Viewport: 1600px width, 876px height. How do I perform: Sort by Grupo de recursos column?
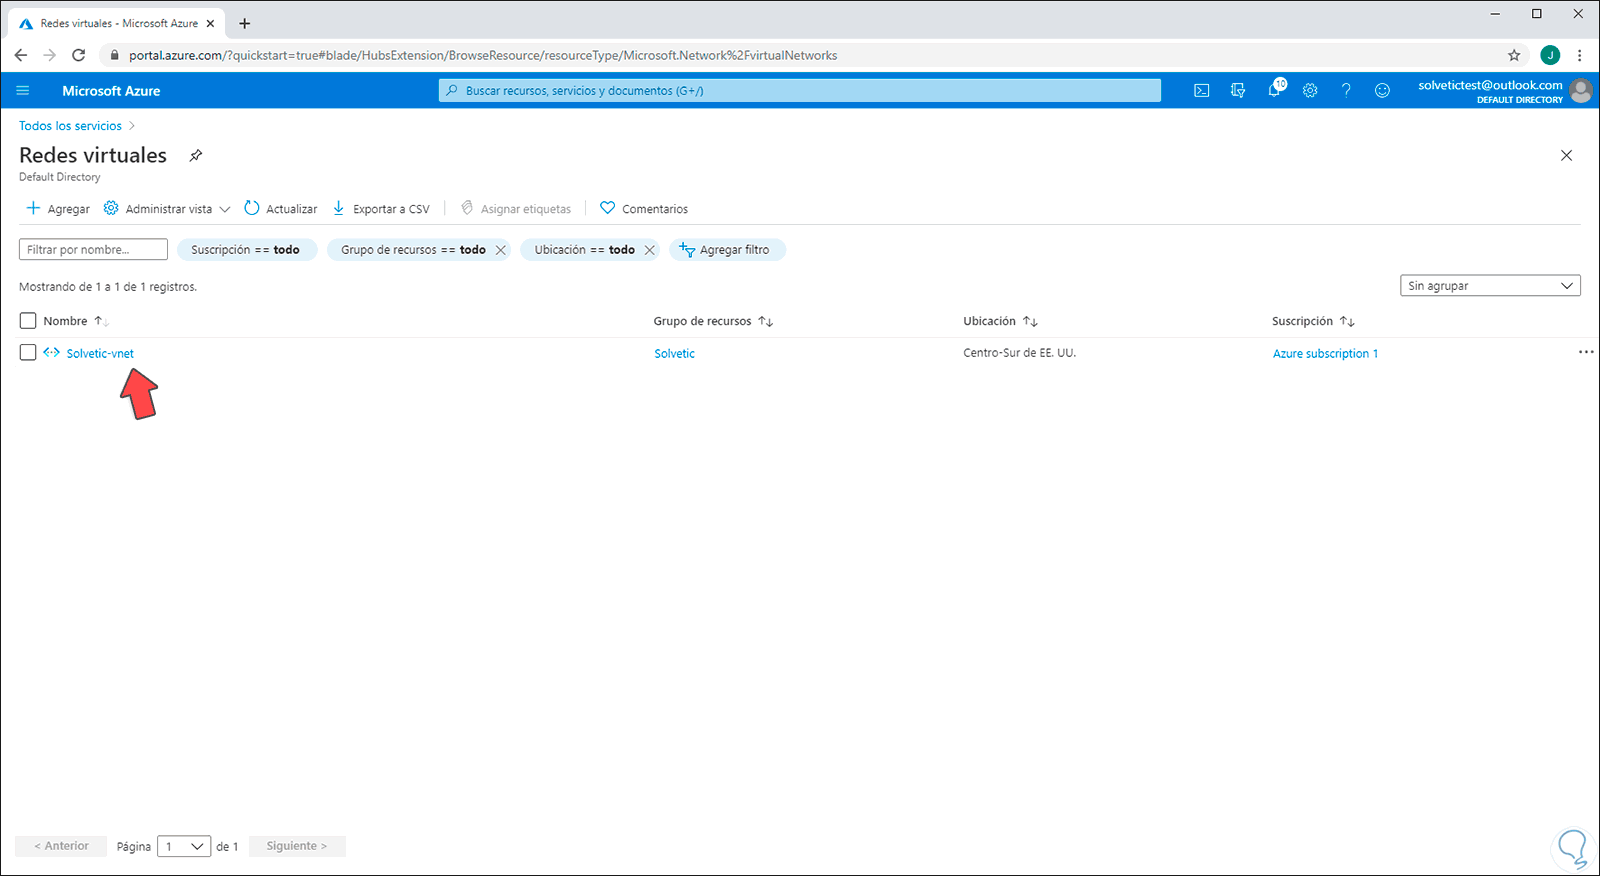[x=713, y=321]
